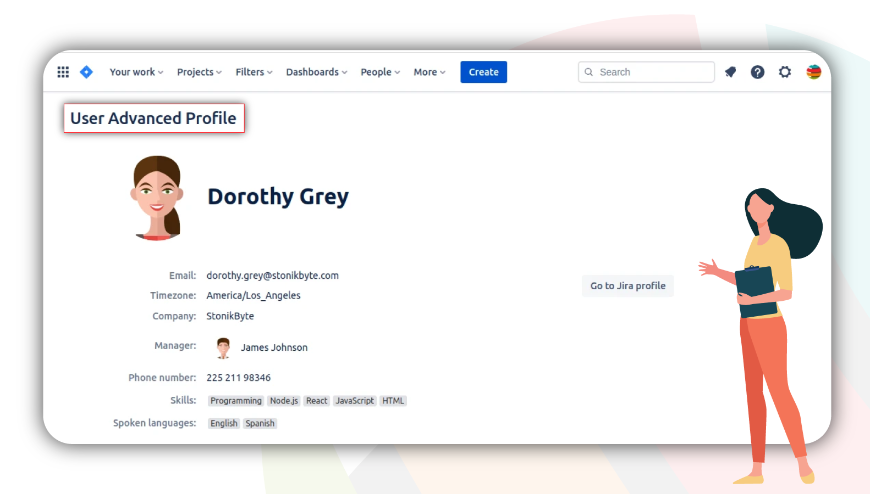Expand the Filters dropdown
Image resolution: width=870 pixels, height=494 pixels.
click(x=254, y=72)
